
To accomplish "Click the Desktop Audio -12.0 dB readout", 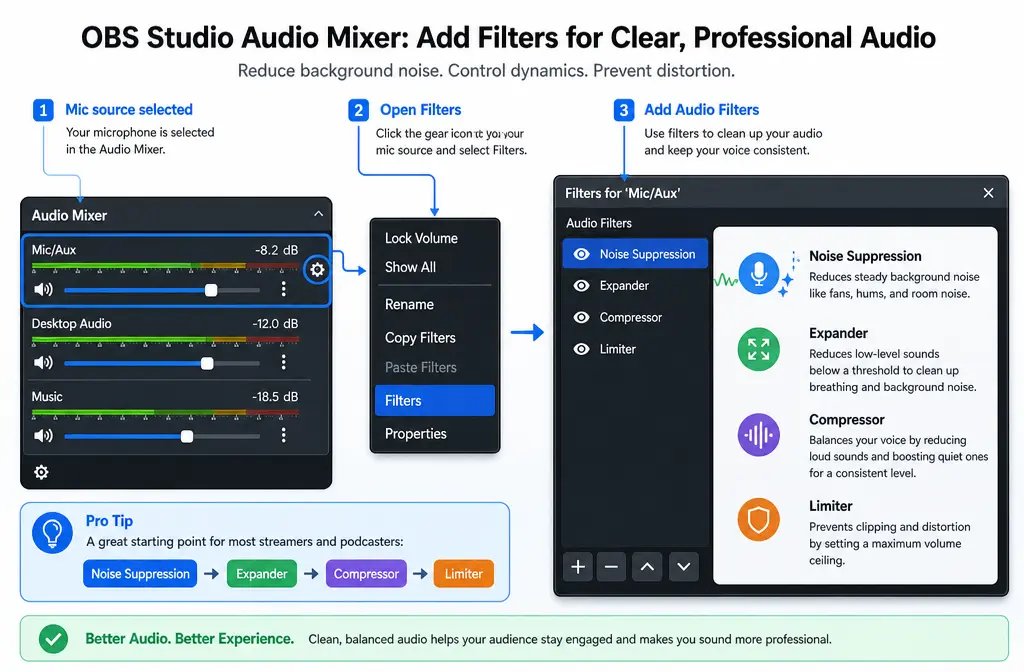I will tap(275, 323).
